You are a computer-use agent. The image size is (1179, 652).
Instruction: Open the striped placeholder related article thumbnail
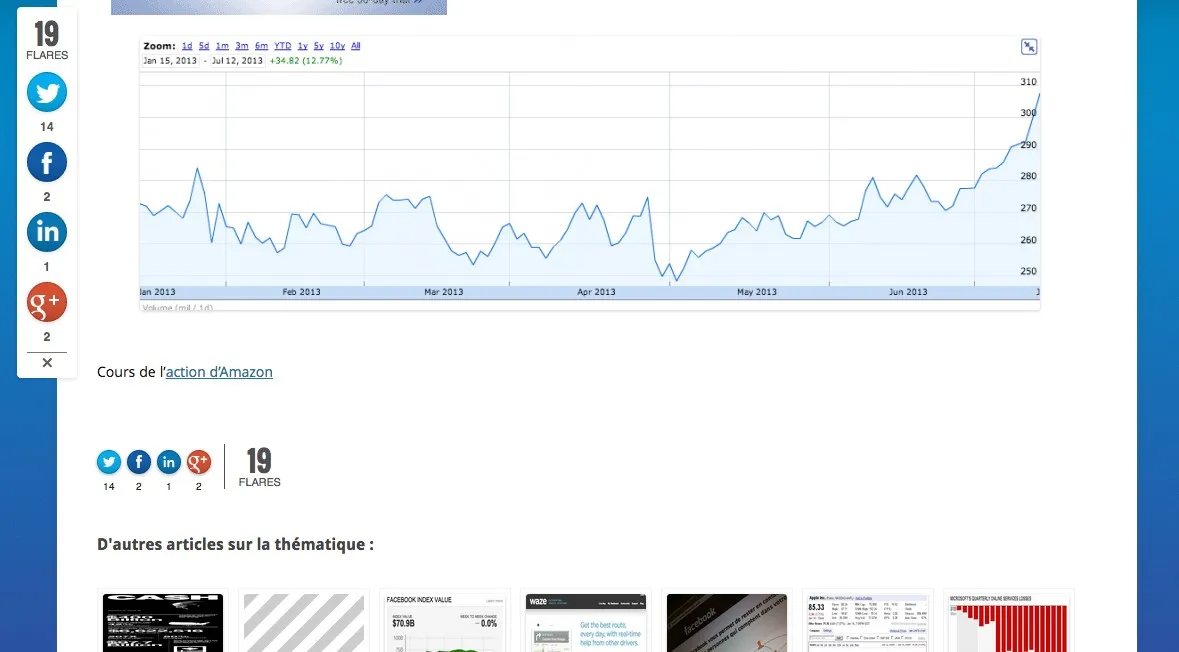pyautogui.click(x=304, y=623)
